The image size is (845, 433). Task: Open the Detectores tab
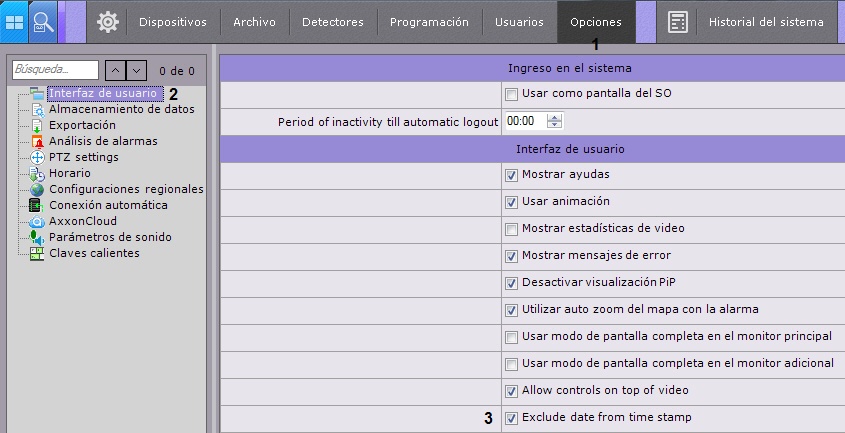(333, 21)
